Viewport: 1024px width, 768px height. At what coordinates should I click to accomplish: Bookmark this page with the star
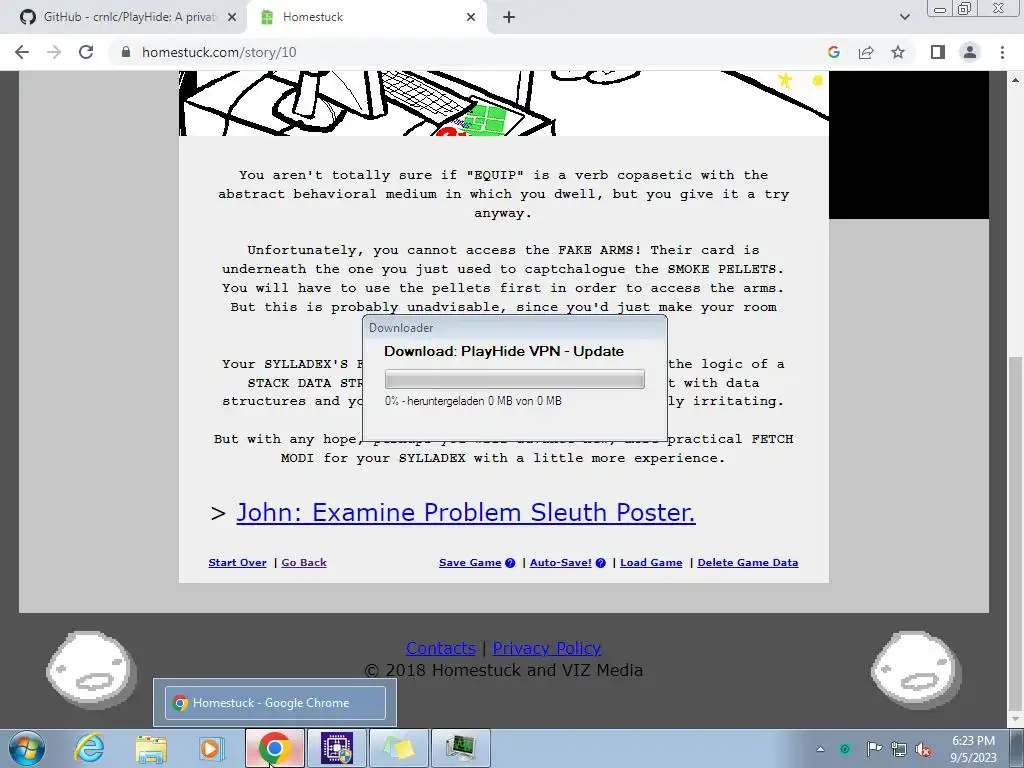[x=898, y=52]
